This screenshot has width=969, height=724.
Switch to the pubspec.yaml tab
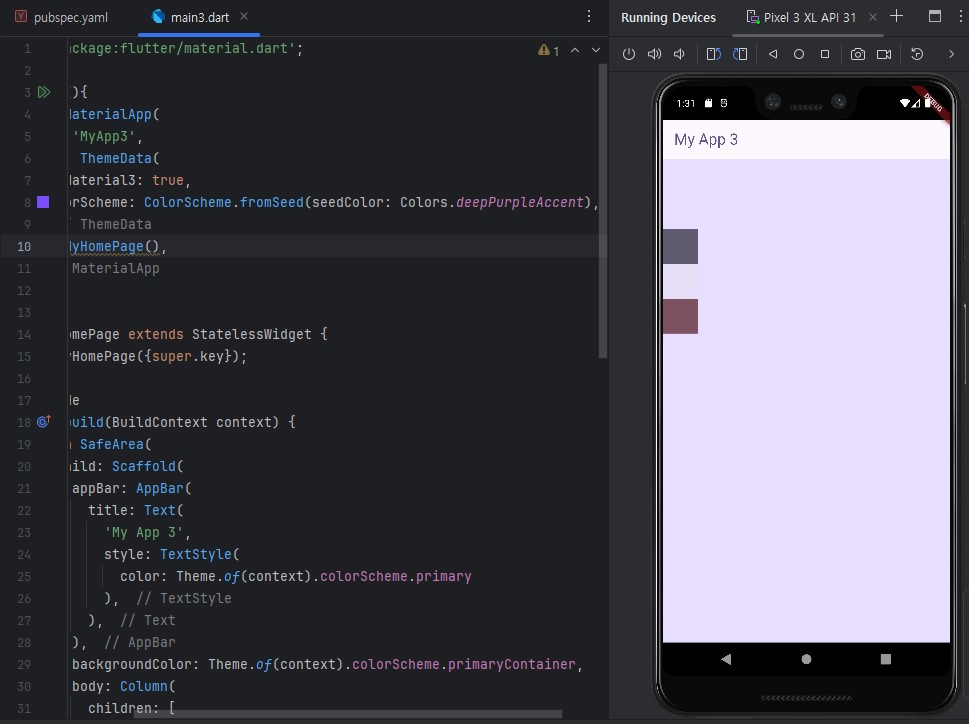click(62, 17)
